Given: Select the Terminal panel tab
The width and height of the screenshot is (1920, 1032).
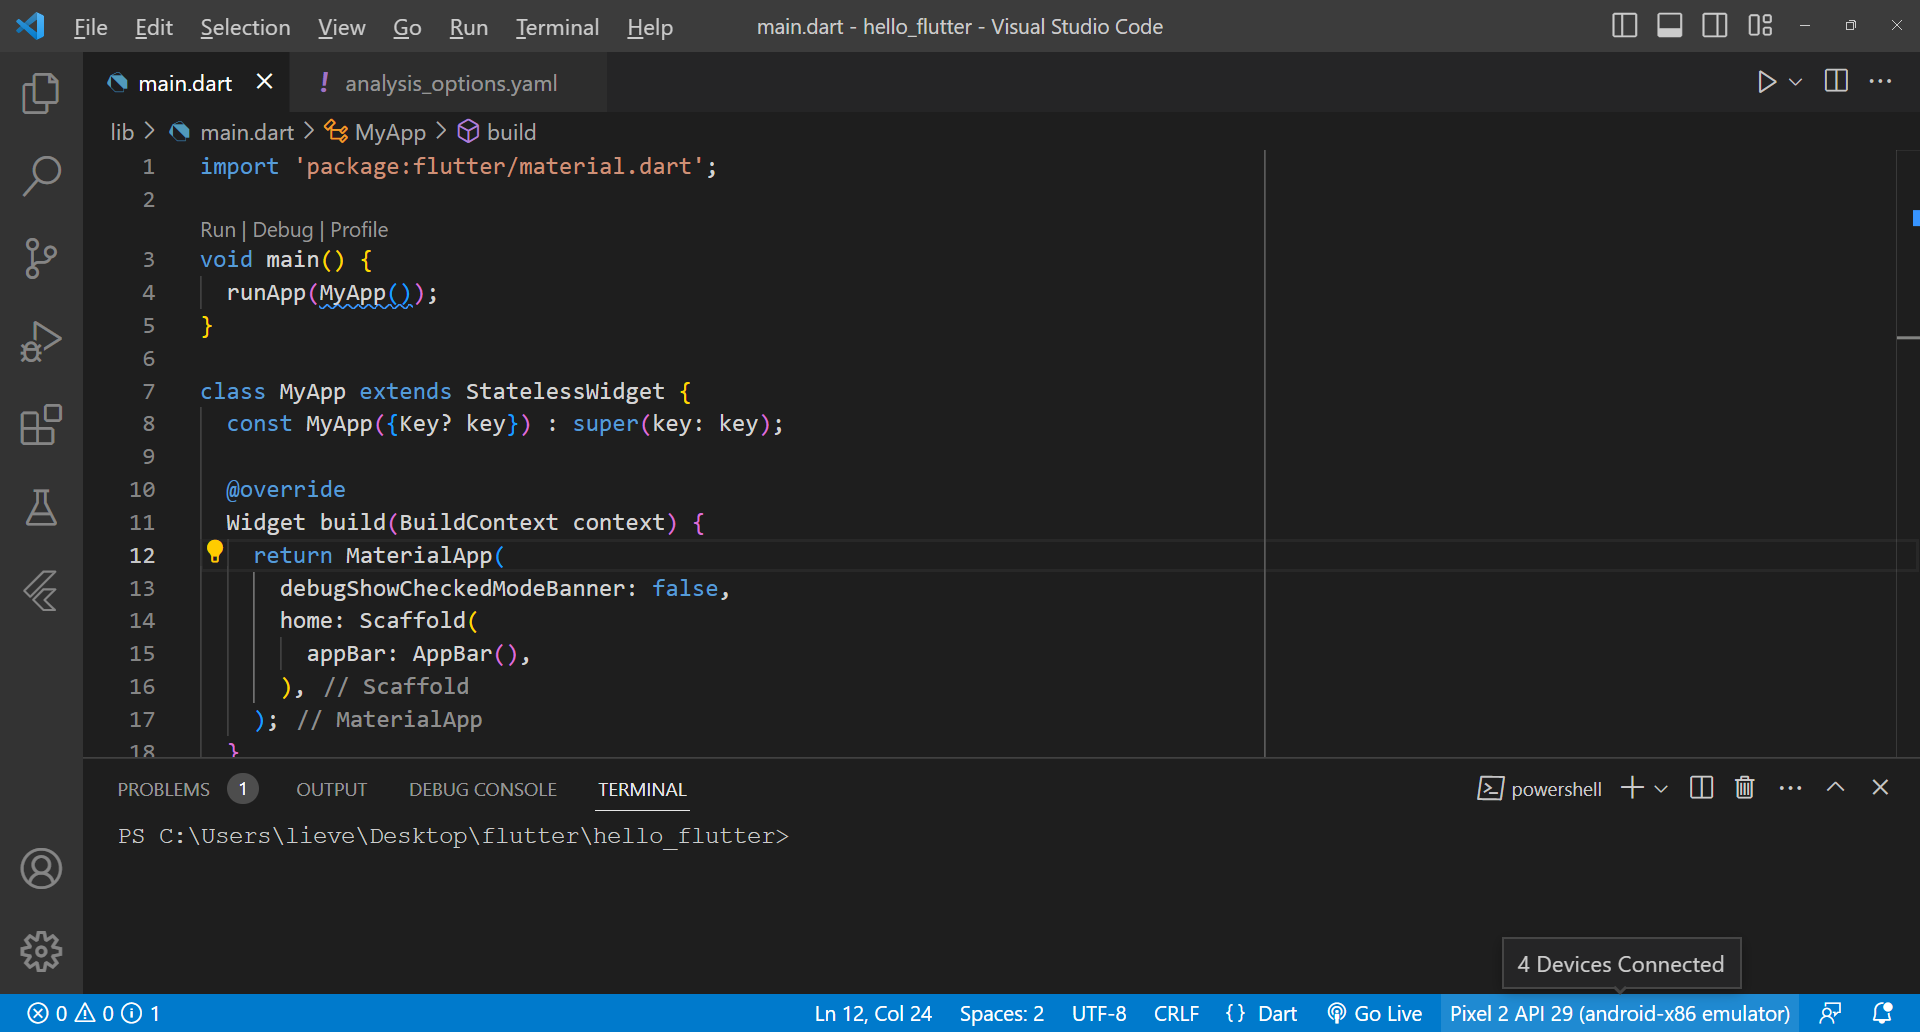Looking at the screenshot, I should 642,789.
